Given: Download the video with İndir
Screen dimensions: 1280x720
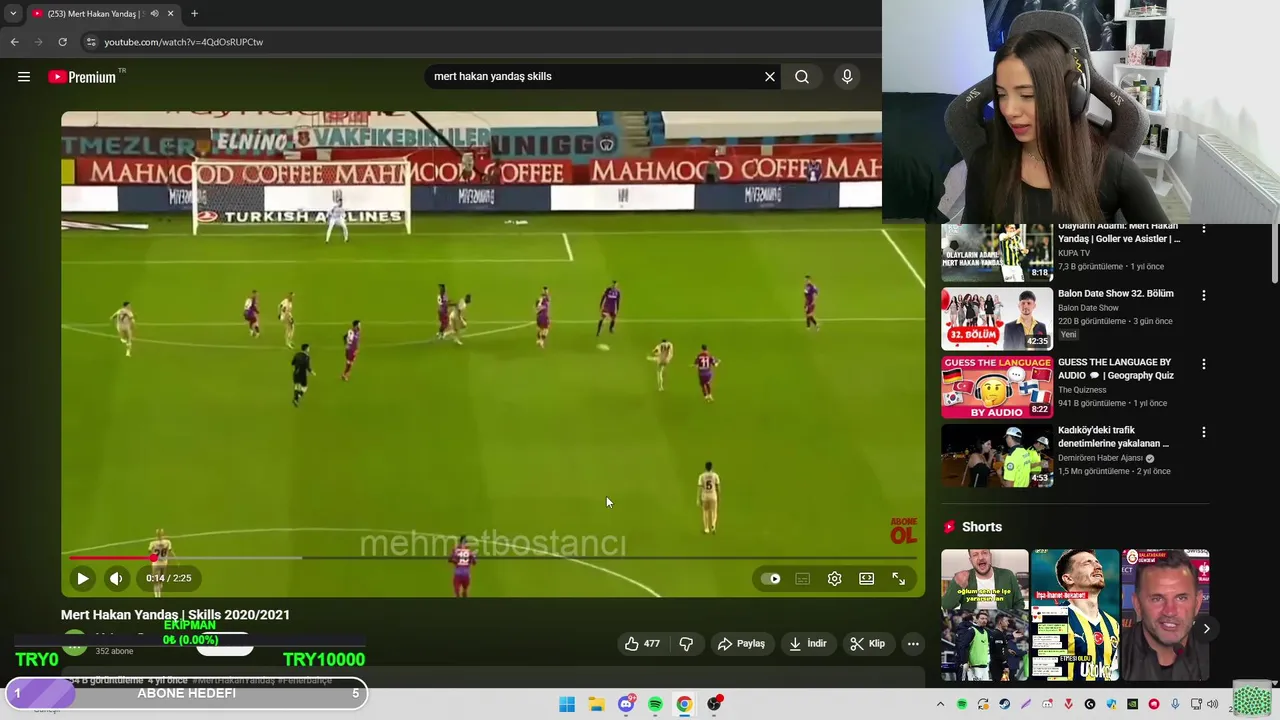Looking at the screenshot, I should pyautogui.click(x=807, y=644).
